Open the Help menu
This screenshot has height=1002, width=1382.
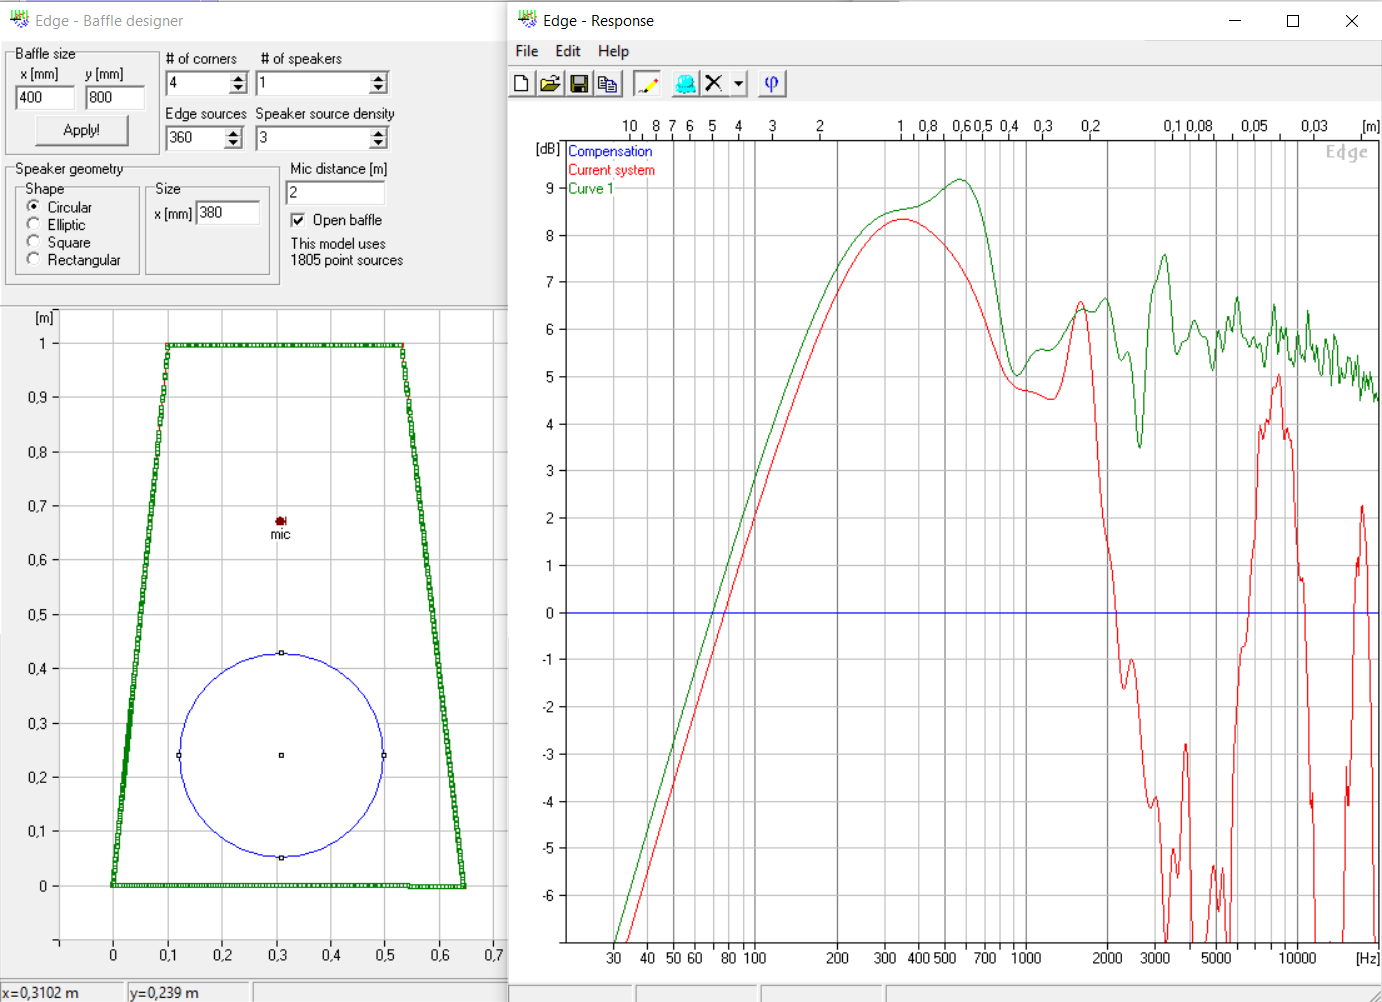(613, 51)
